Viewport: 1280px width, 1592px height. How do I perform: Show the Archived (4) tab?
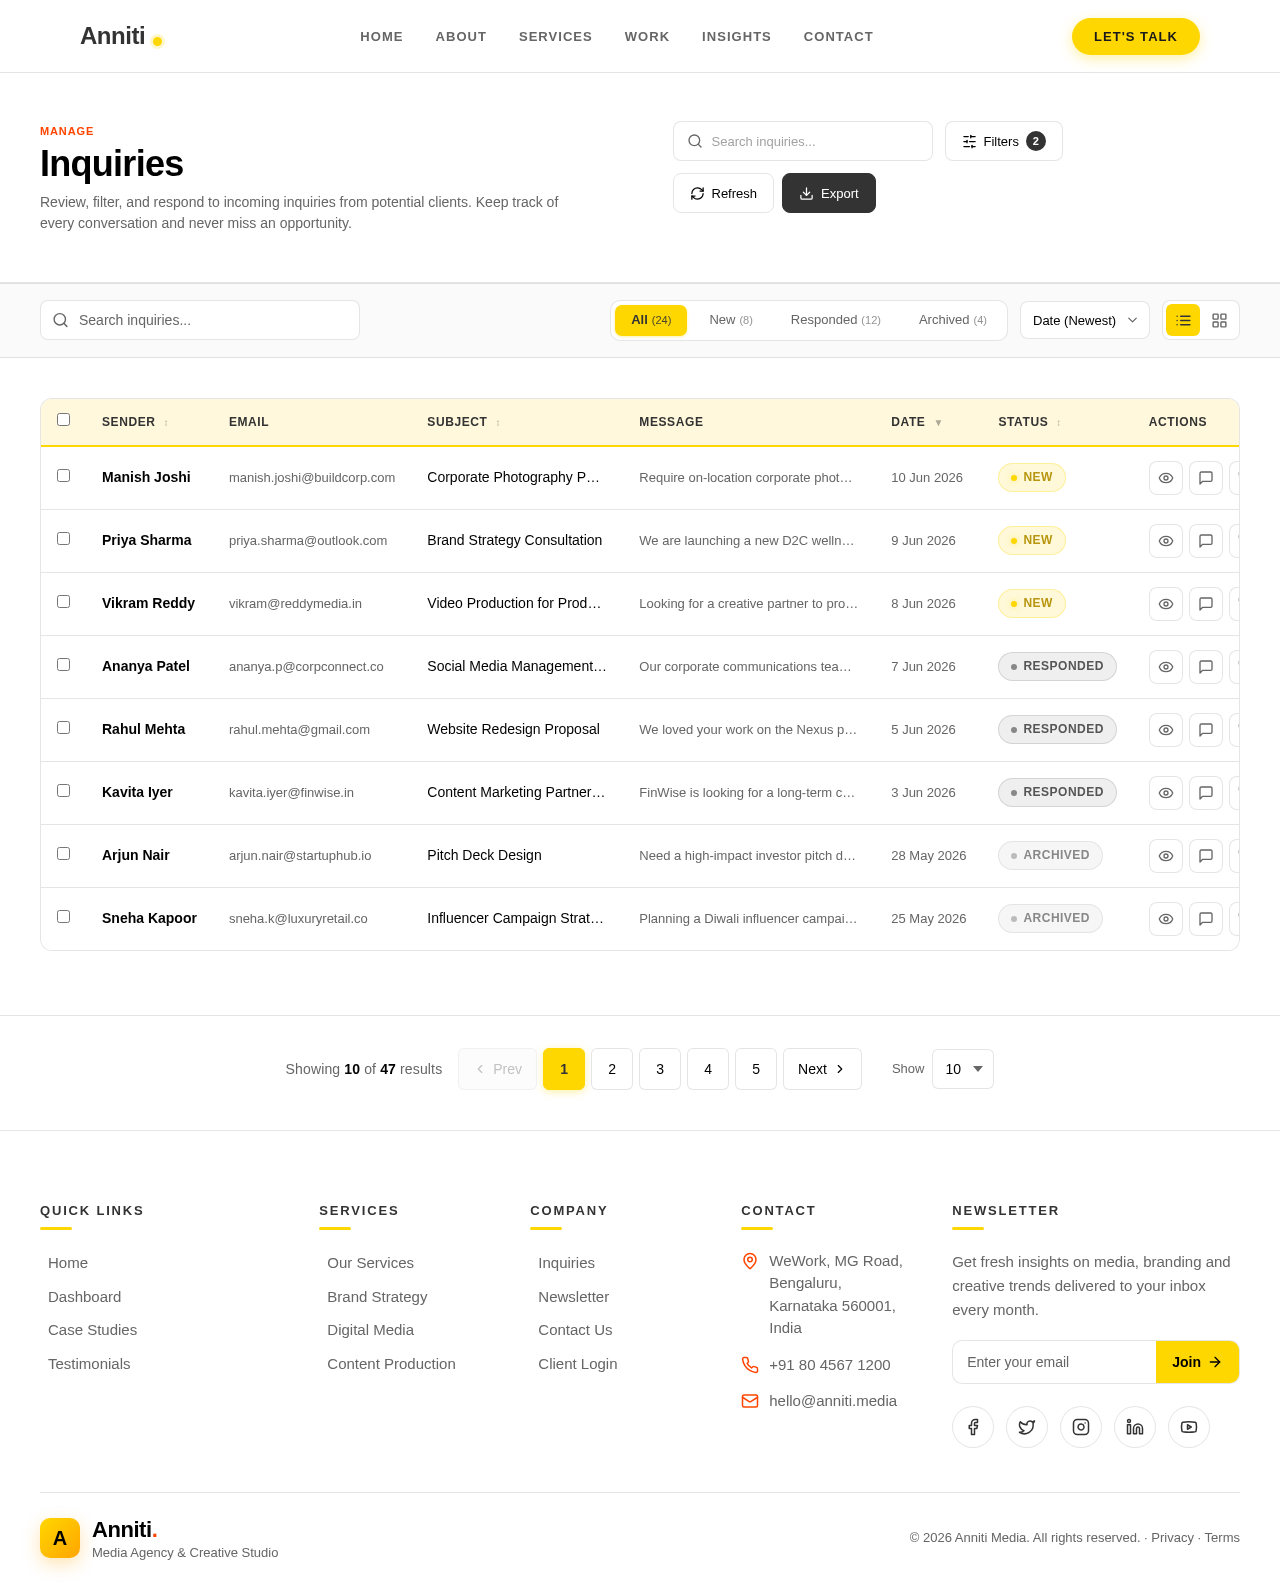(x=953, y=320)
